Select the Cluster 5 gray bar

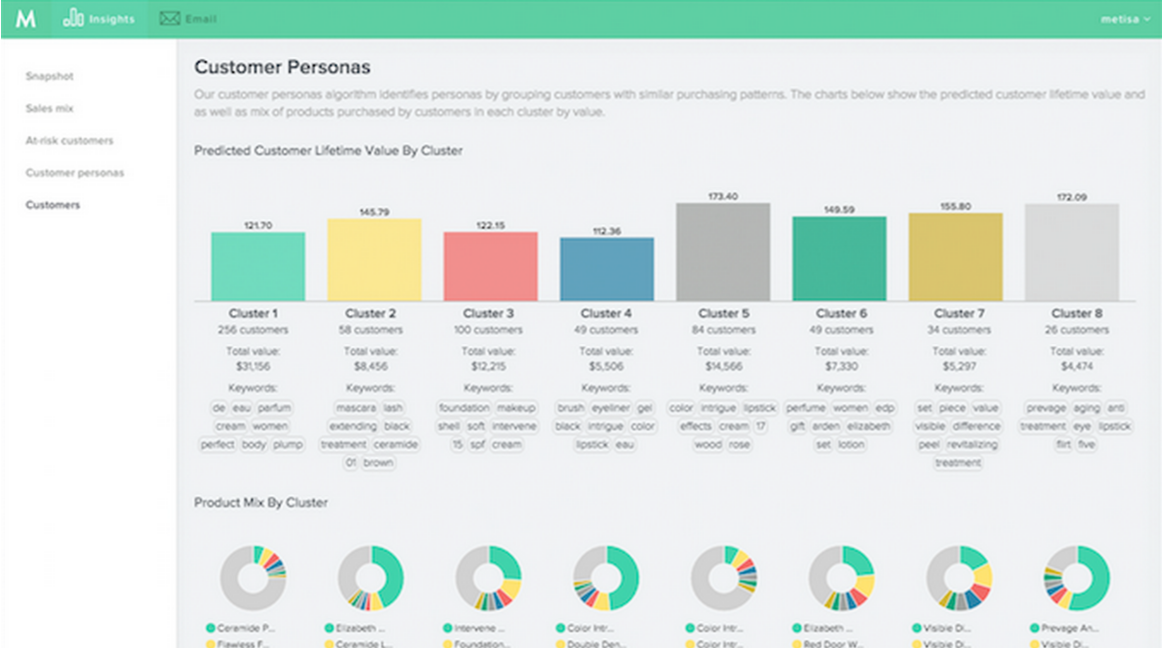tap(723, 252)
